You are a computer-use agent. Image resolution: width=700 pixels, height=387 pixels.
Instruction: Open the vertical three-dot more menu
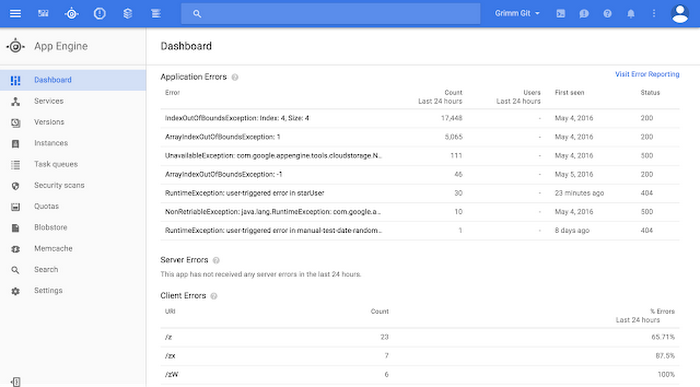[x=654, y=14]
